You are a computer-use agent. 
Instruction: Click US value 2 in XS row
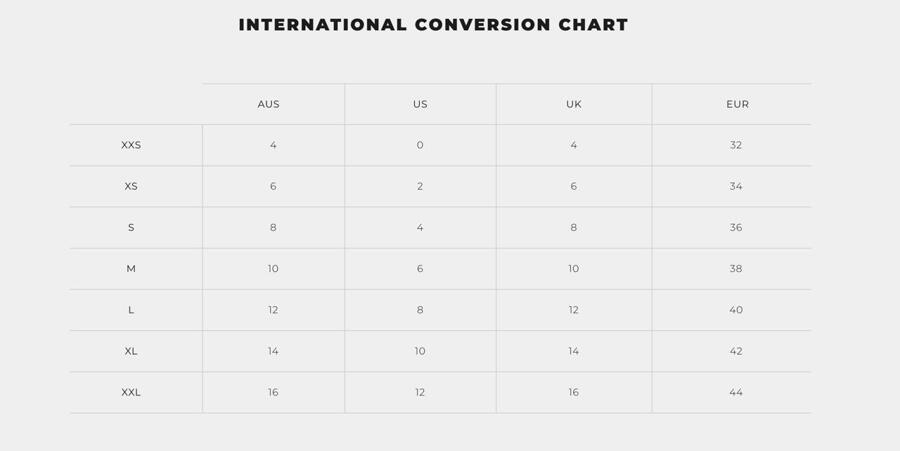(420, 186)
